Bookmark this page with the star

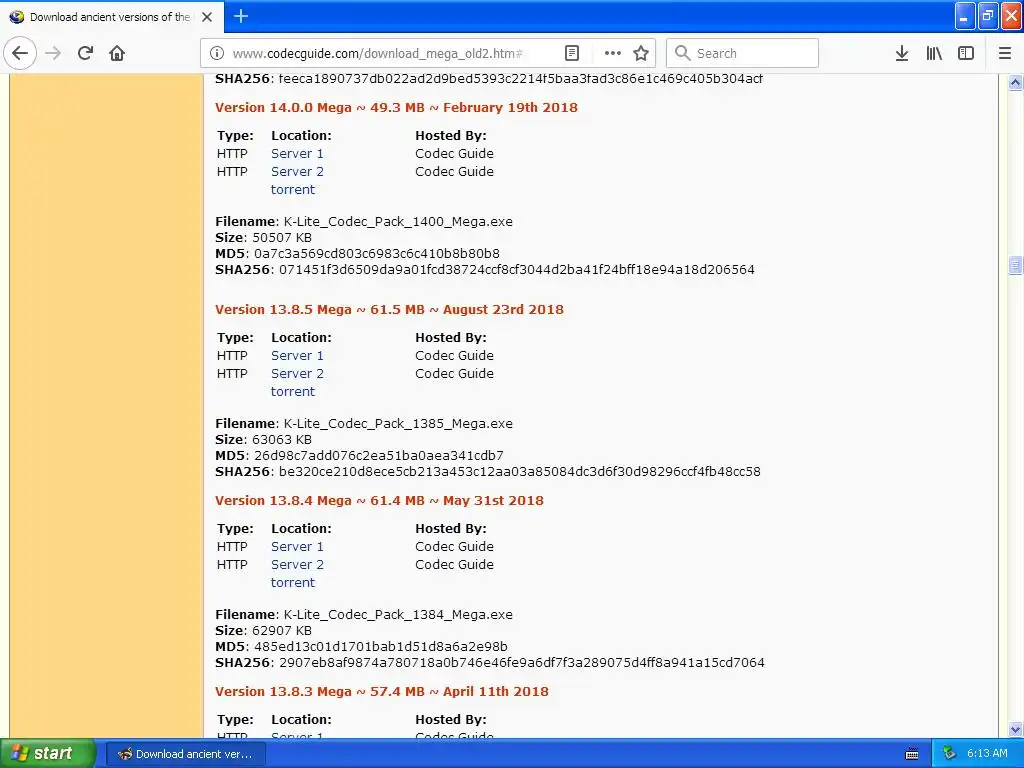(641, 53)
